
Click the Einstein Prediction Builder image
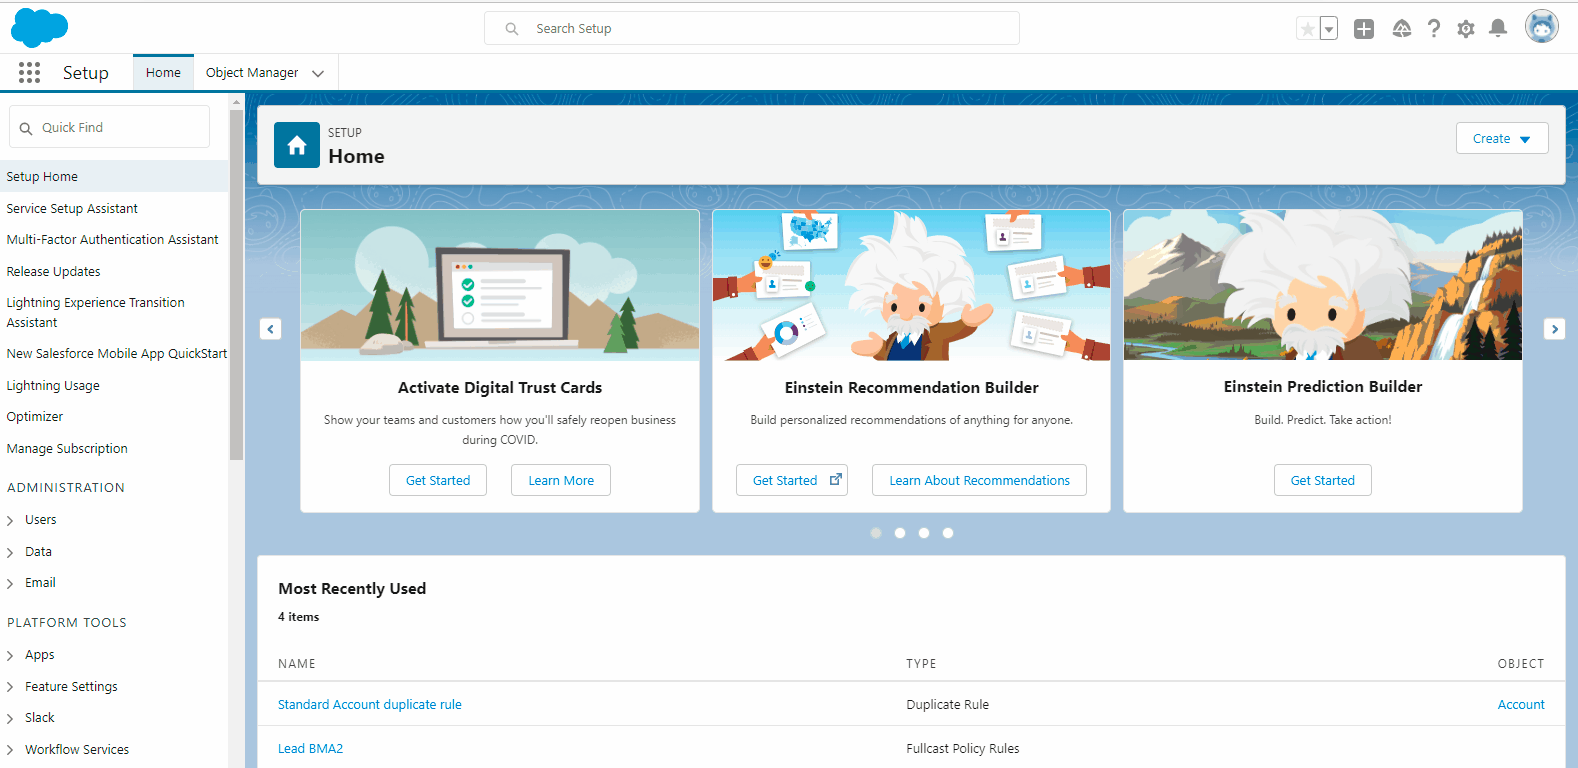point(1323,285)
